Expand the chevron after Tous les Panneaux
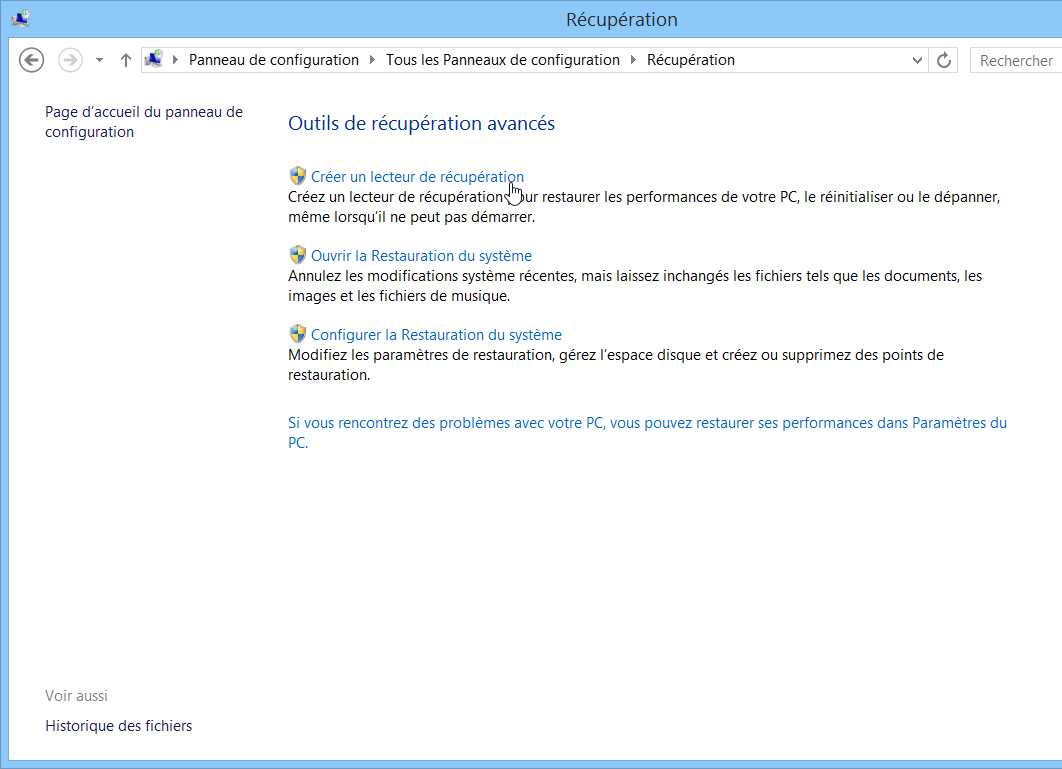1062x769 pixels. 632,59
